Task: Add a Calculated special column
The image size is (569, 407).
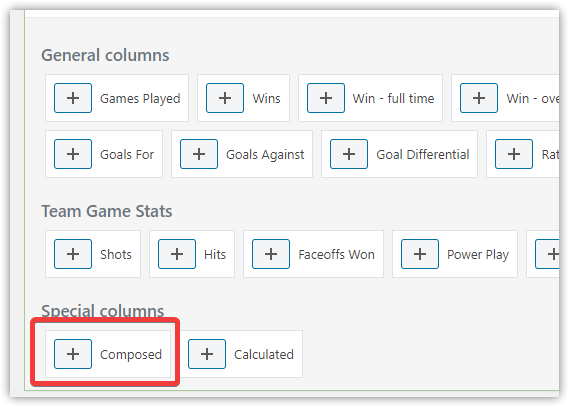Action: click(207, 354)
